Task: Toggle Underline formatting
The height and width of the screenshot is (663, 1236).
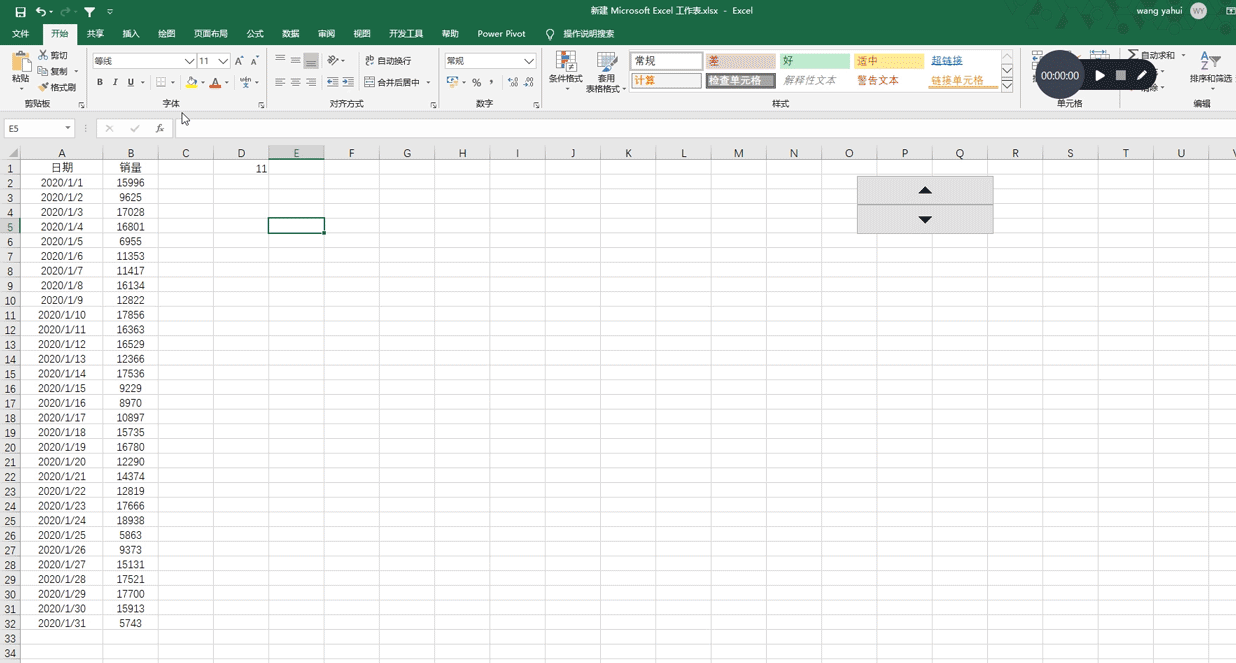Action: click(x=130, y=82)
